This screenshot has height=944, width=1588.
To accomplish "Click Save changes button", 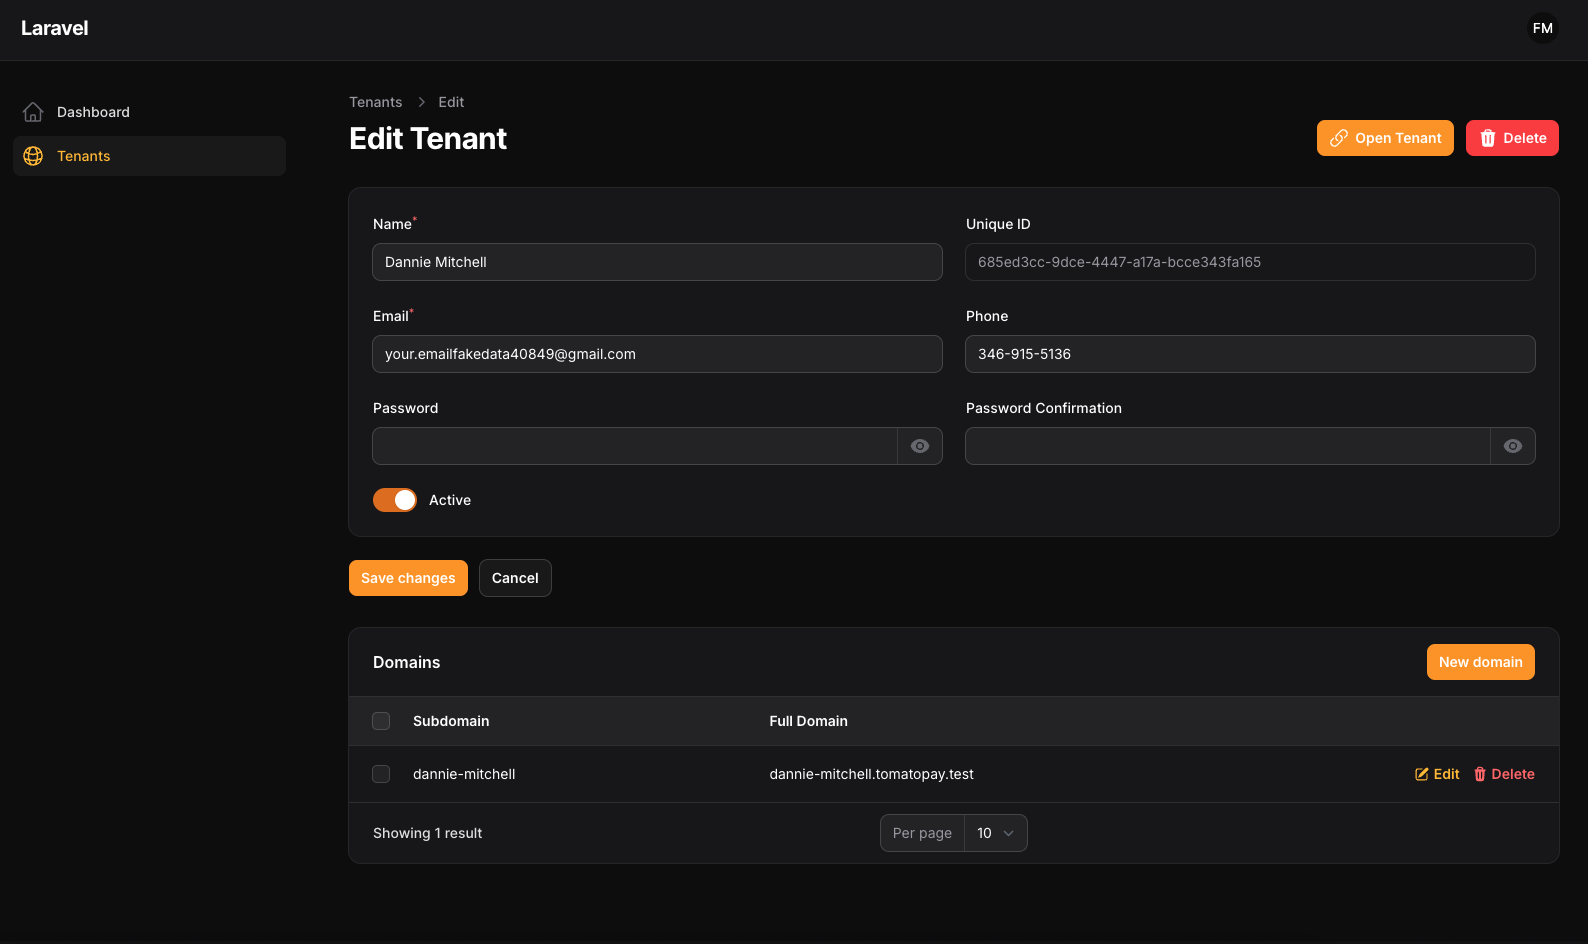I will coord(408,578).
